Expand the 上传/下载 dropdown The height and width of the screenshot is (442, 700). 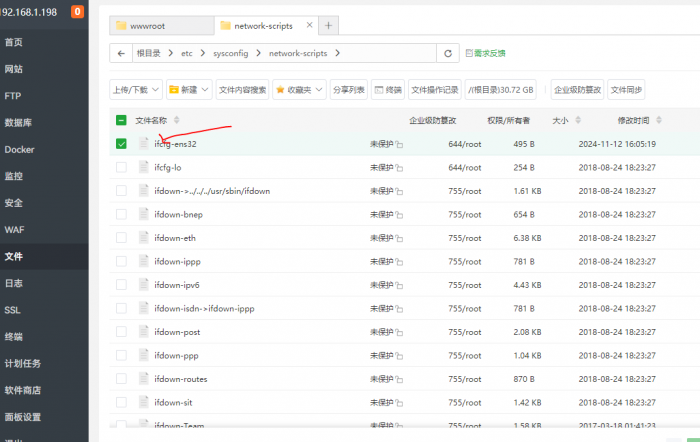coord(135,89)
